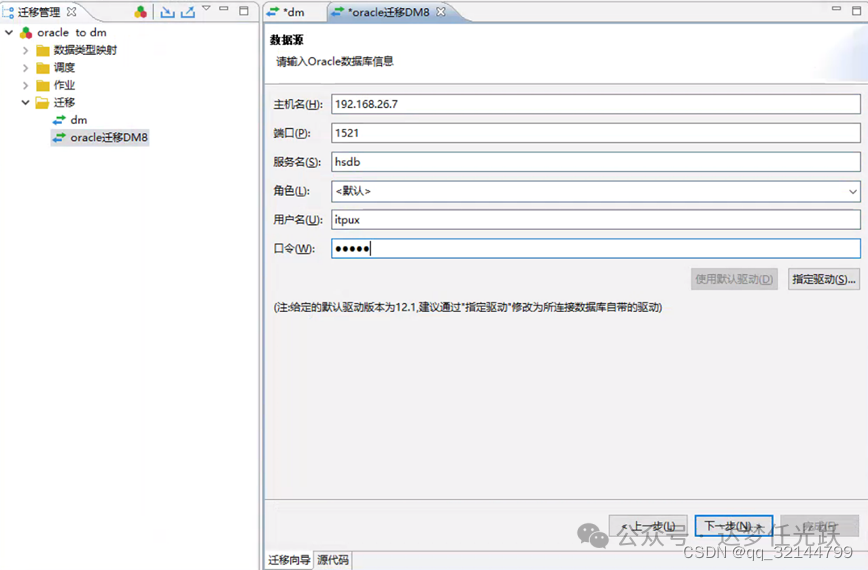868x570 pixels.
Task: Click the import icon in migration panel toolbar
Action: pos(167,12)
